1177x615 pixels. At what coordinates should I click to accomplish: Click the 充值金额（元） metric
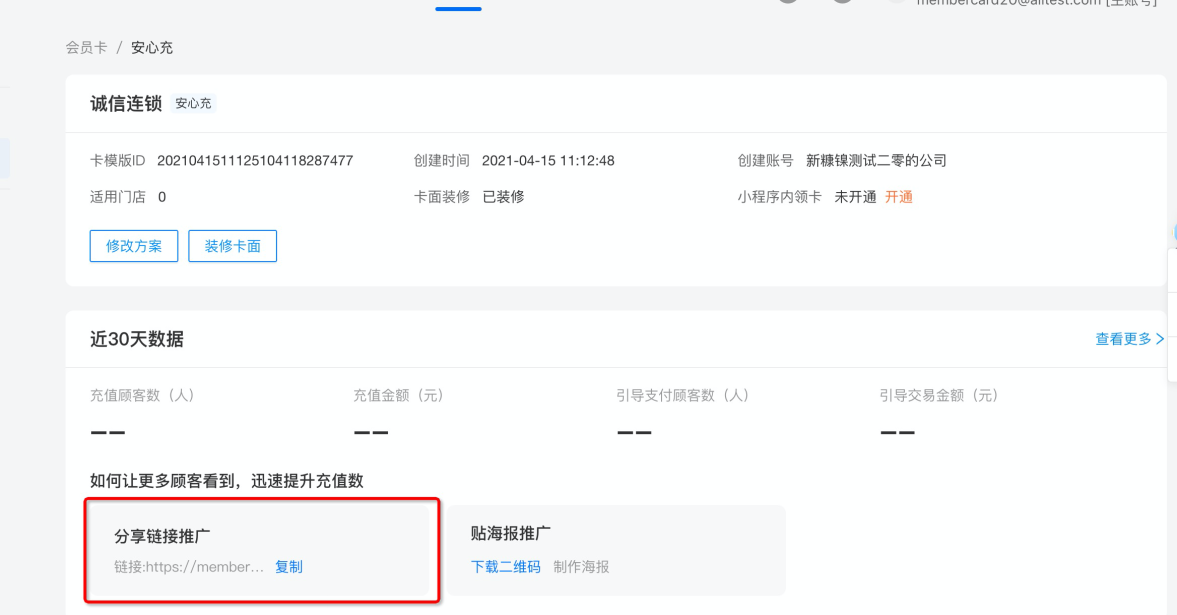pyautogui.click(x=399, y=396)
